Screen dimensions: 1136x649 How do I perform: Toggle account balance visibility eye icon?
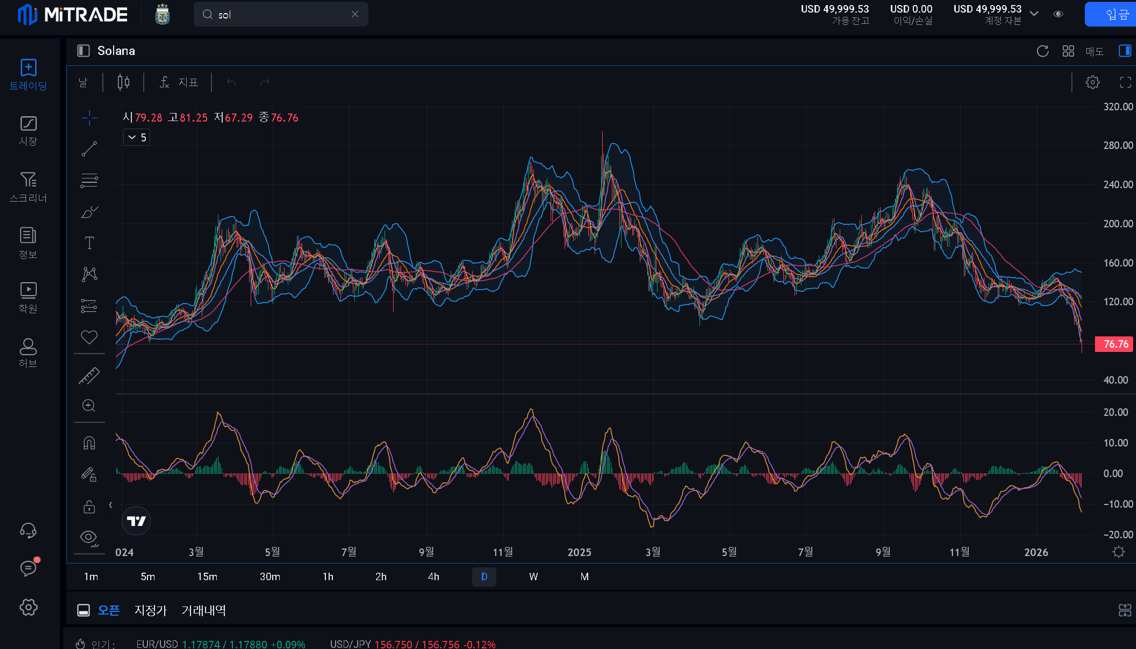tap(1058, 14)
